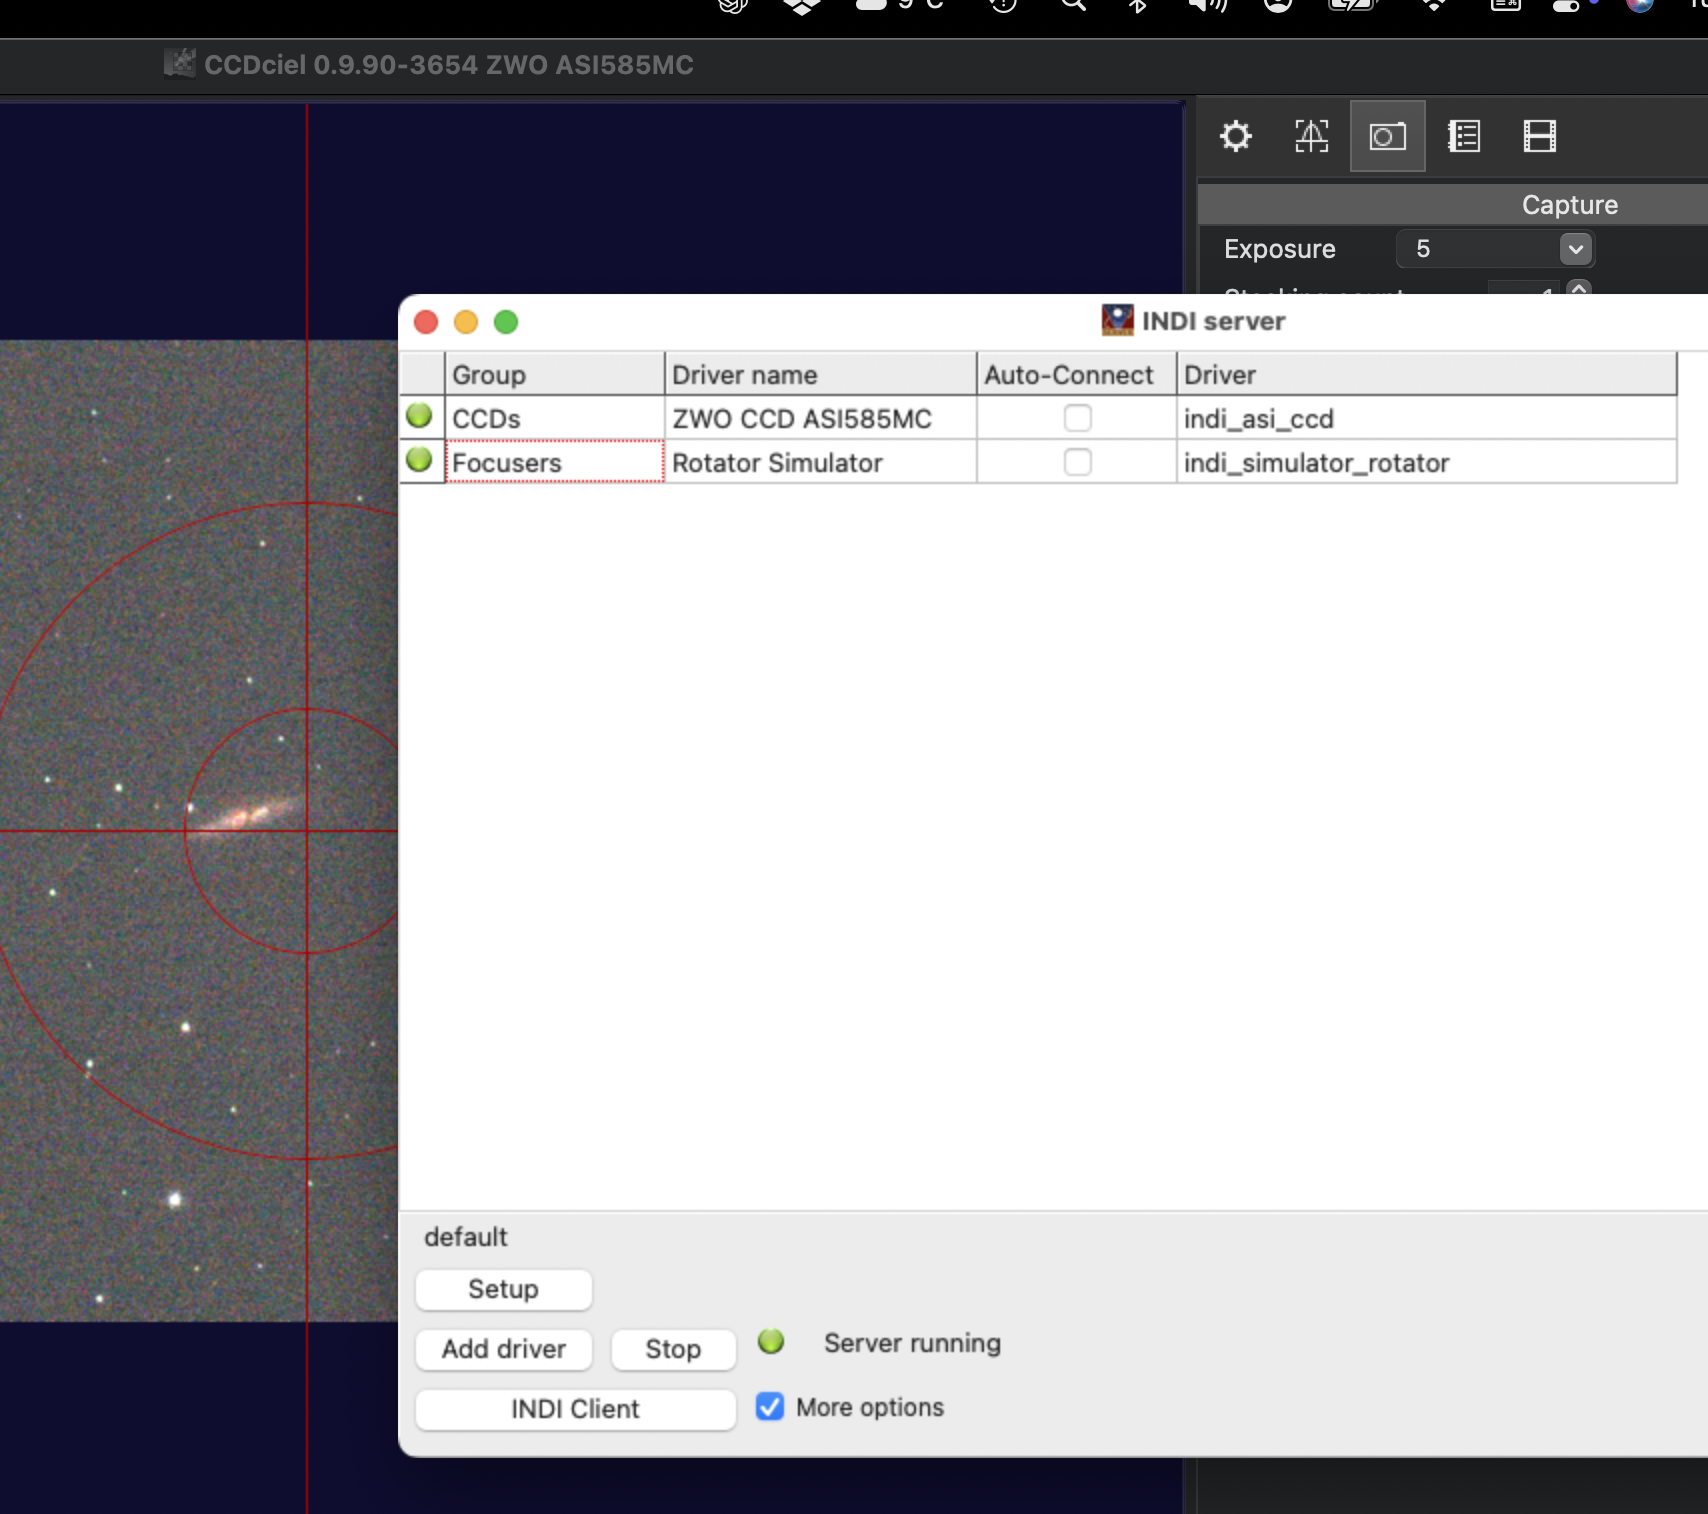
Task: Open the gear settings tab icon
Action: (1236, 136)
